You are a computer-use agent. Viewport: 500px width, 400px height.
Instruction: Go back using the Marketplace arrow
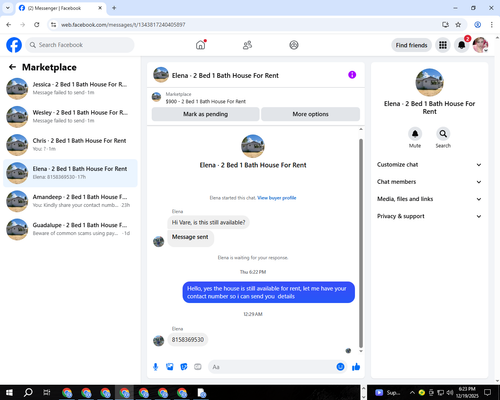[12, 67]
